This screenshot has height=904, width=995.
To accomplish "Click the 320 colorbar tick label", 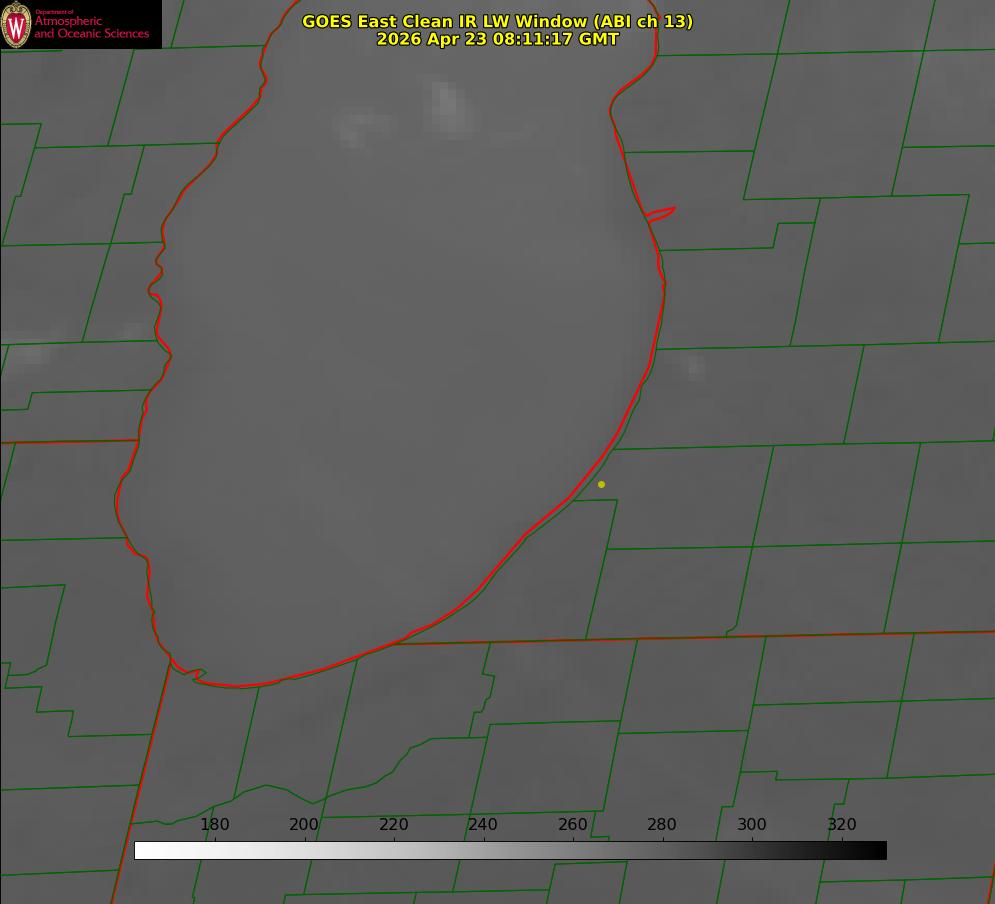I will (842, 824).
